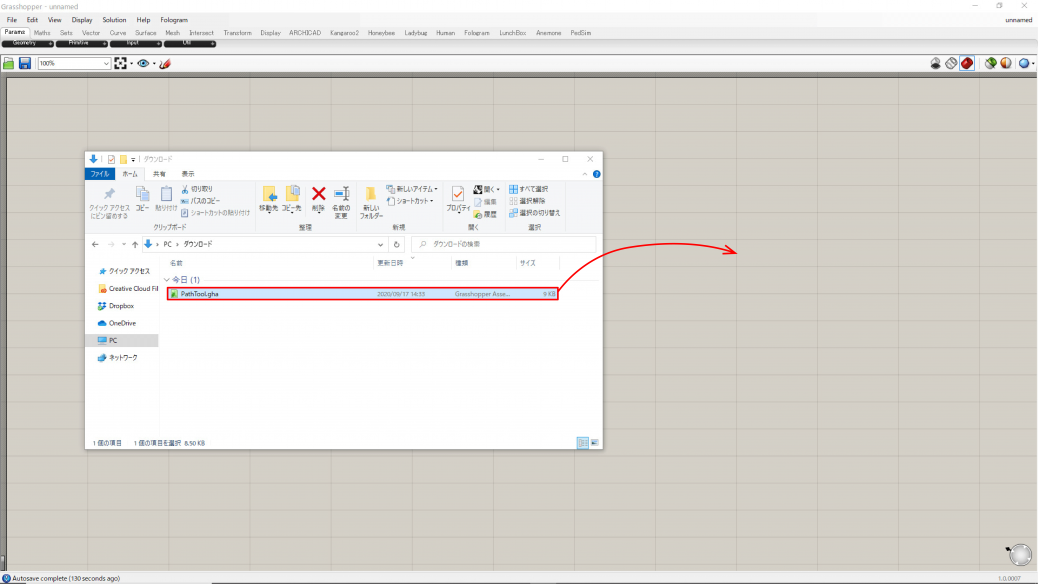Toggle Explorer large icons view button

594,442
